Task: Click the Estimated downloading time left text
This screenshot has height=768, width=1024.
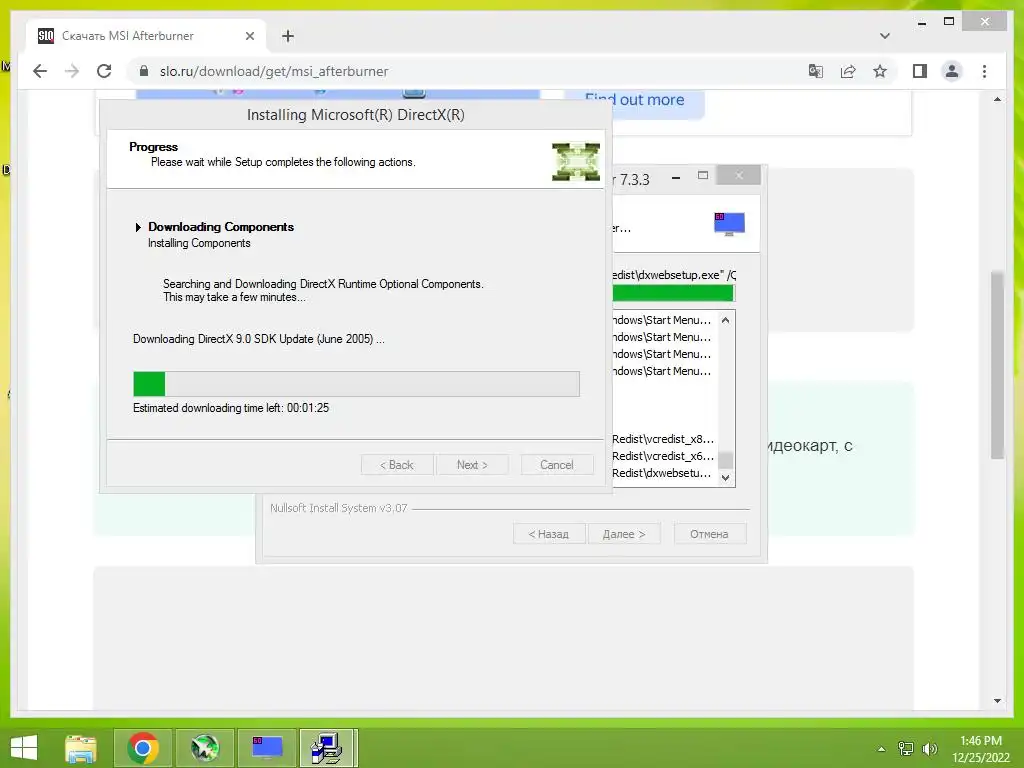Action: click(231, 408)
